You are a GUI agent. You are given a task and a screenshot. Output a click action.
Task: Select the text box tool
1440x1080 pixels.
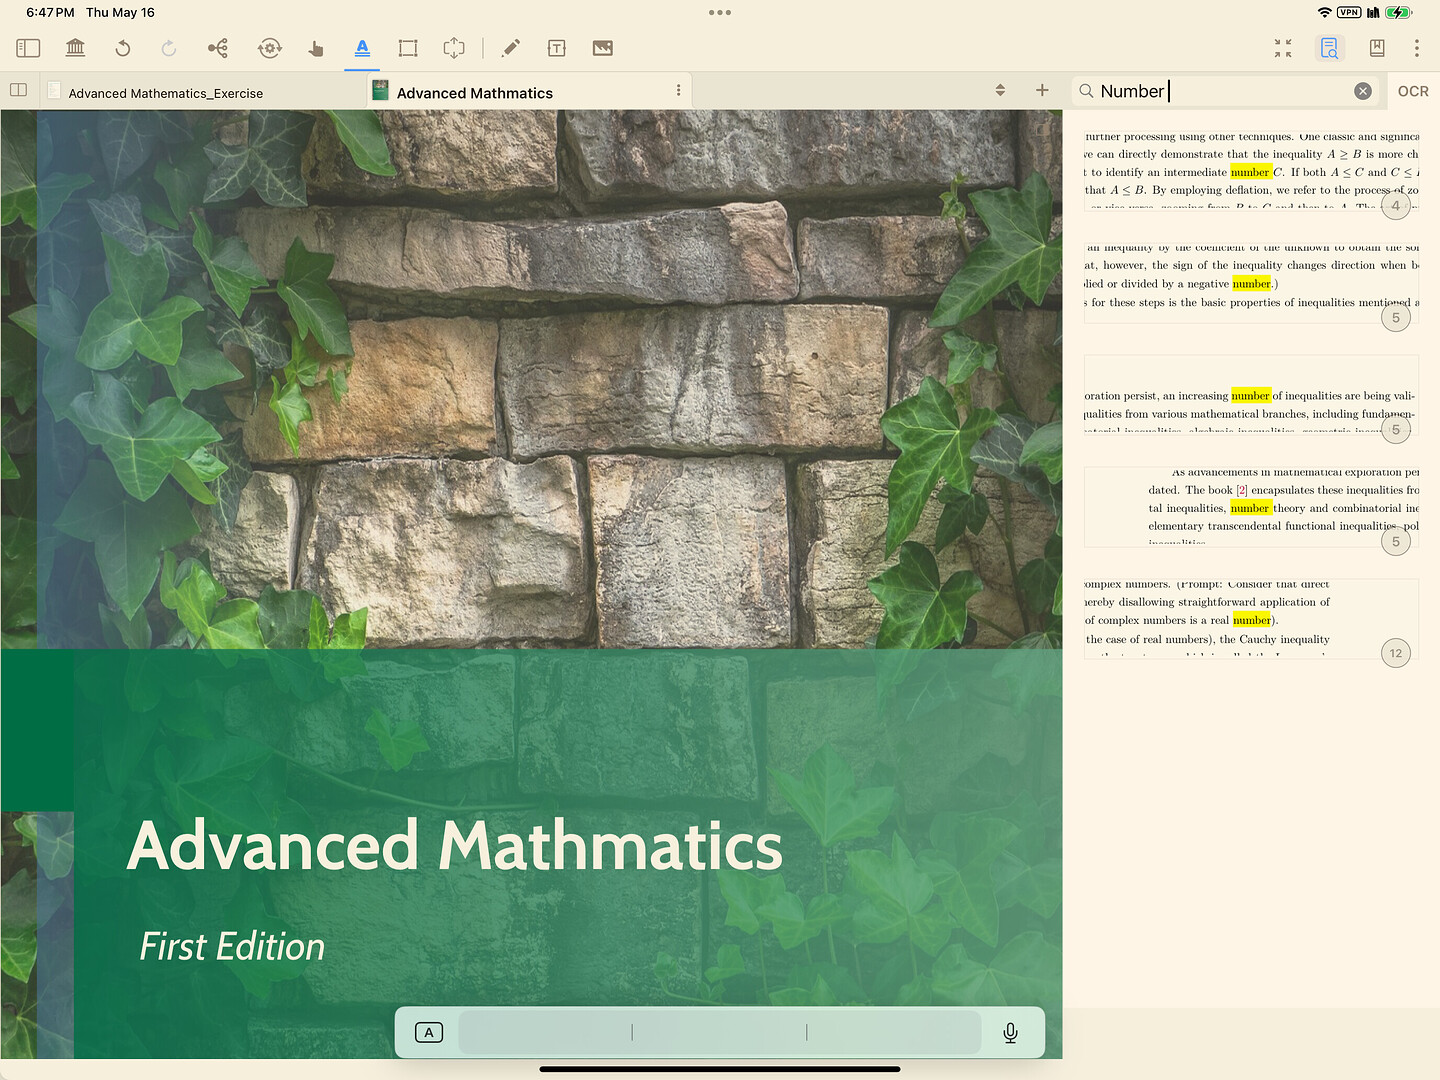click(x=557, y=48)
